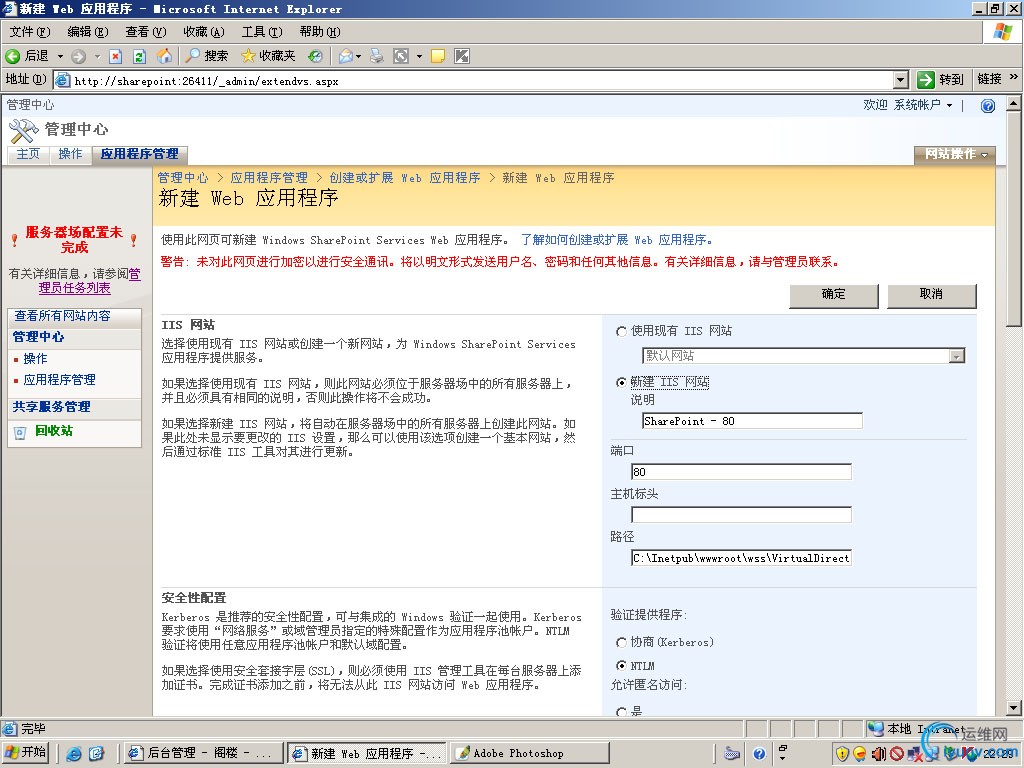Open the 开始 Start button

(x=25, y=753)
